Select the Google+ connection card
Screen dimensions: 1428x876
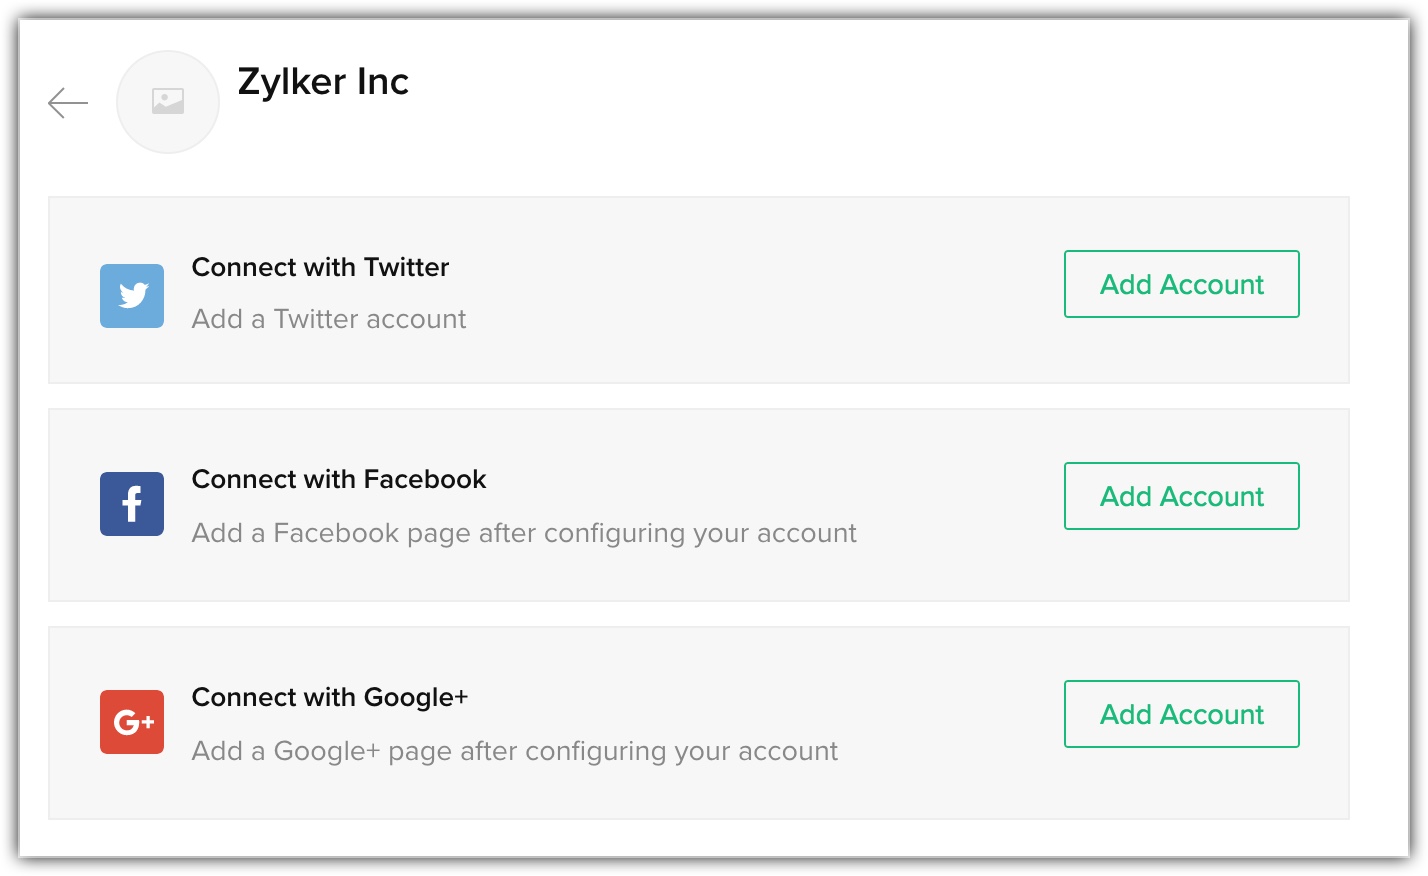point(699,723)
